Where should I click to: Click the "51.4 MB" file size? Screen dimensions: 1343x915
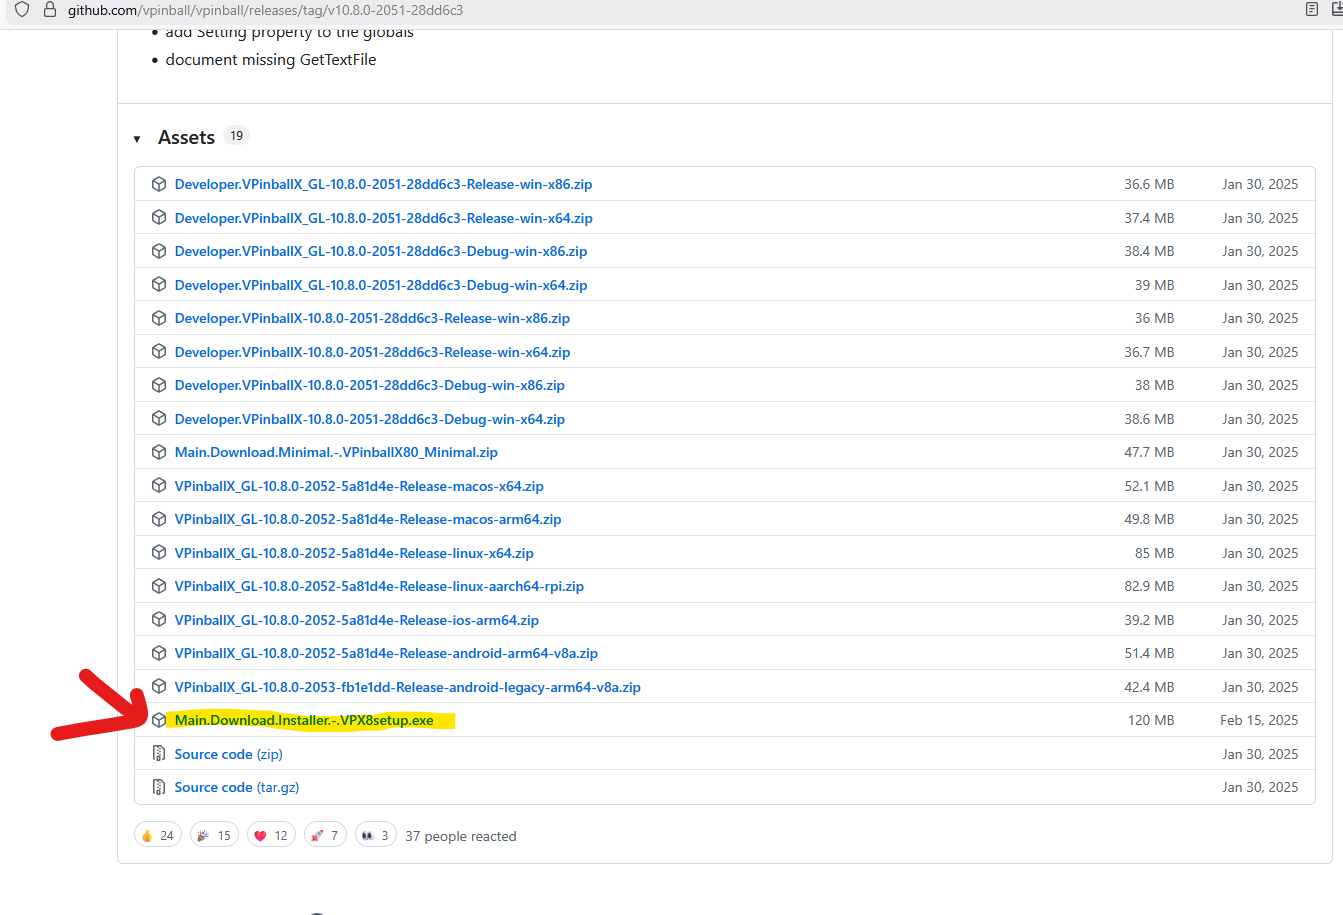1149,653
